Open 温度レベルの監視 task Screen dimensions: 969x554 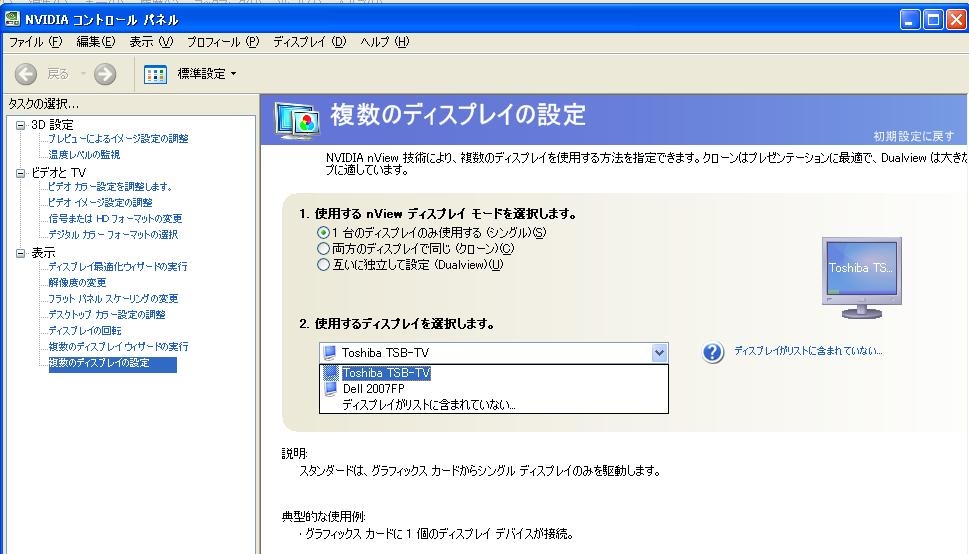tap(84, 155)
